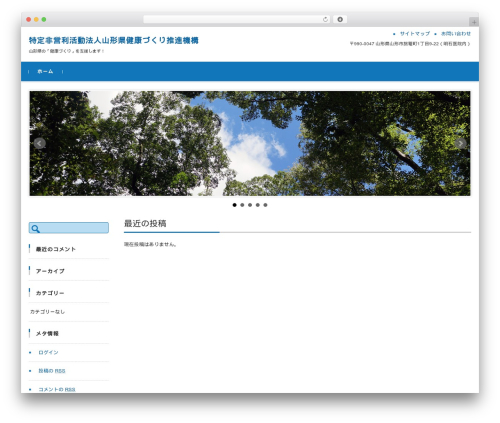Open a new tab with the plus icon
Image resolution: width=500 pixels, height=423 pixels.
pyautogui.click(x=474, y=22)
